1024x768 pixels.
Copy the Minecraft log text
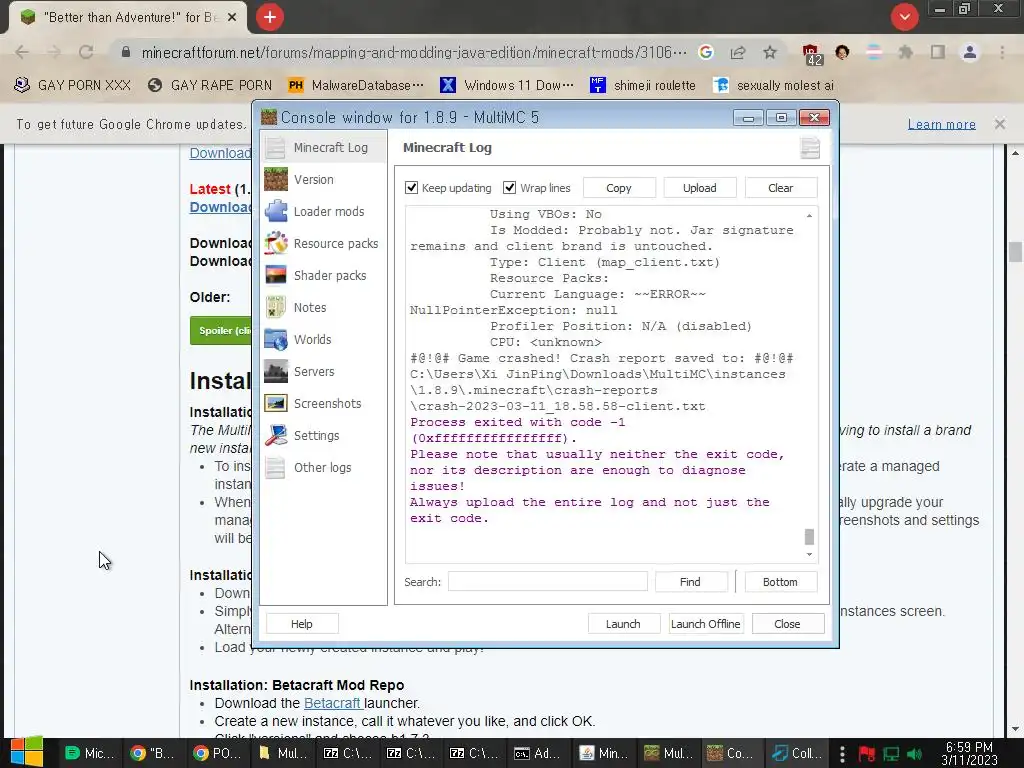click(618, 188)
